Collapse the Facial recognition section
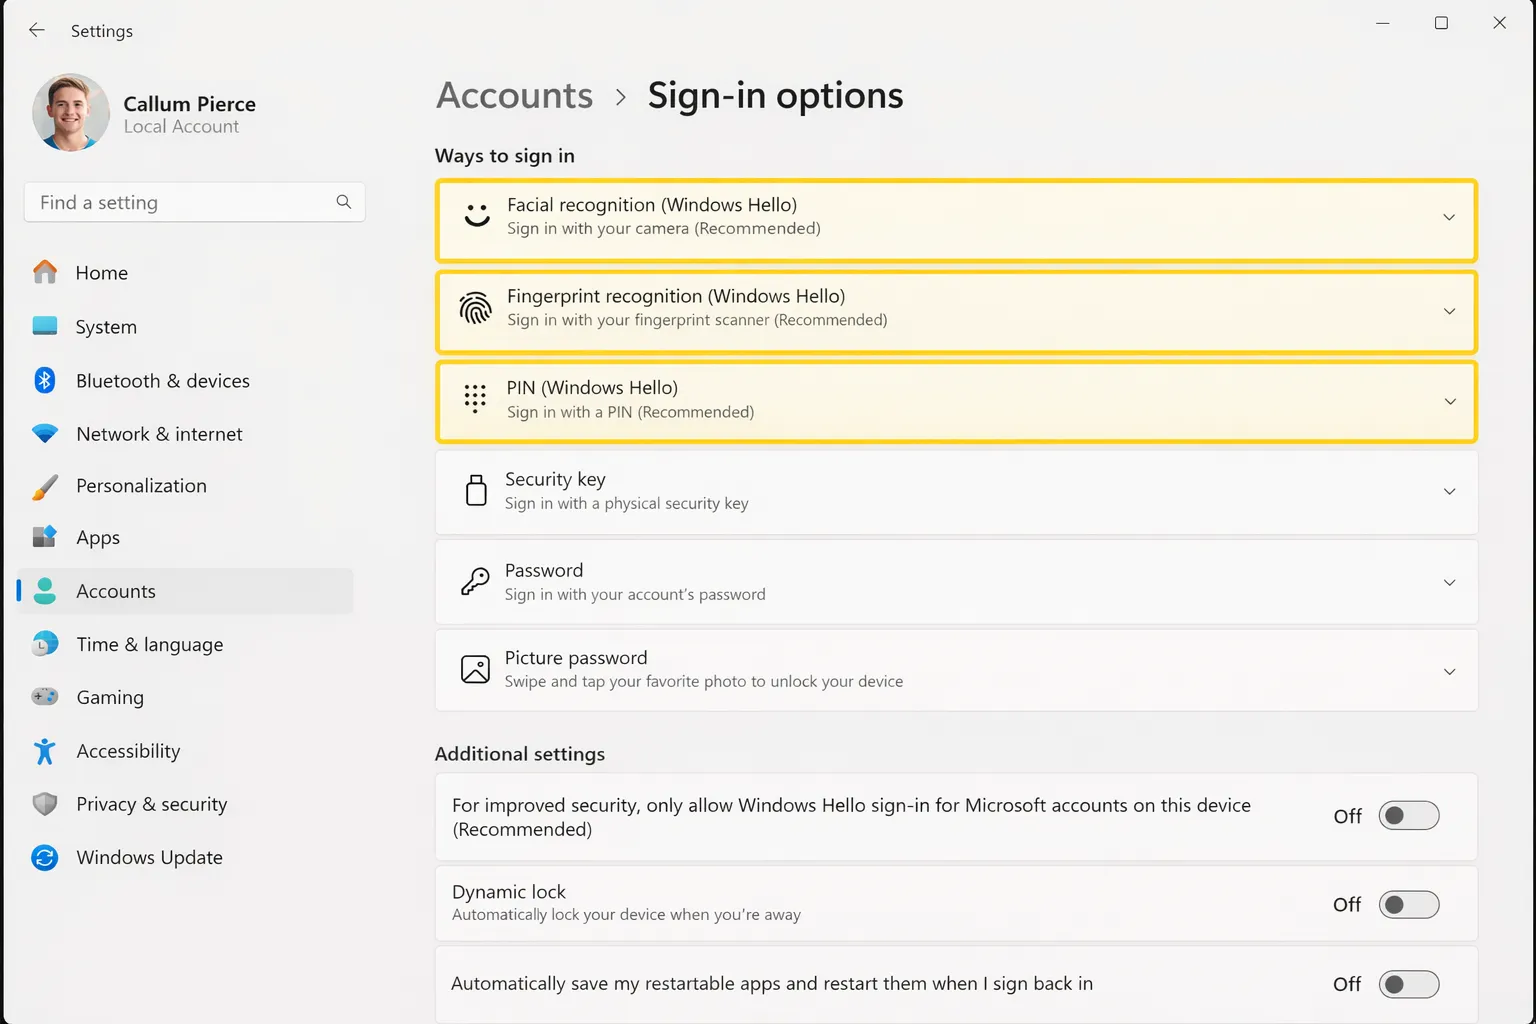 [1448, 216]
